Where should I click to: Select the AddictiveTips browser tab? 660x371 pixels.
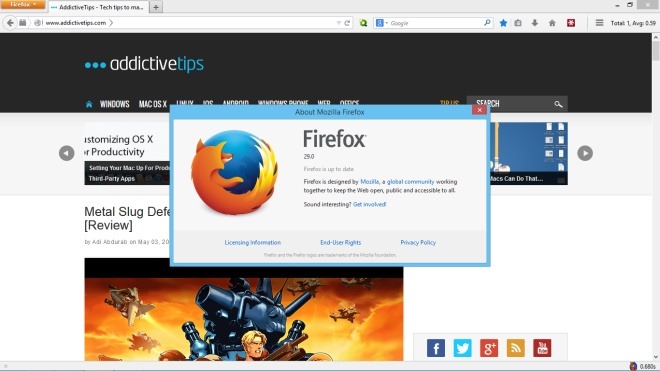tap(99, 7)
